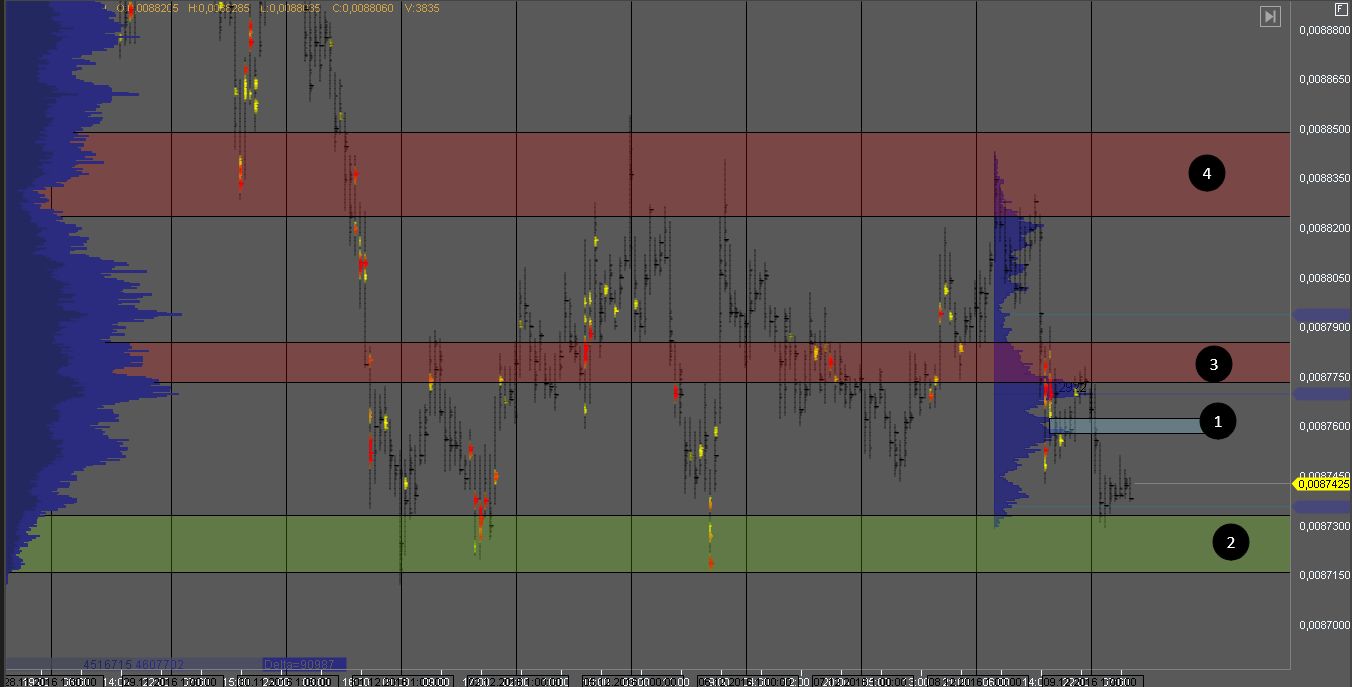Screen dimensions: 1352x687
Task: Click the blue level marker above 0,0087300
Action: click(1322, 508)
